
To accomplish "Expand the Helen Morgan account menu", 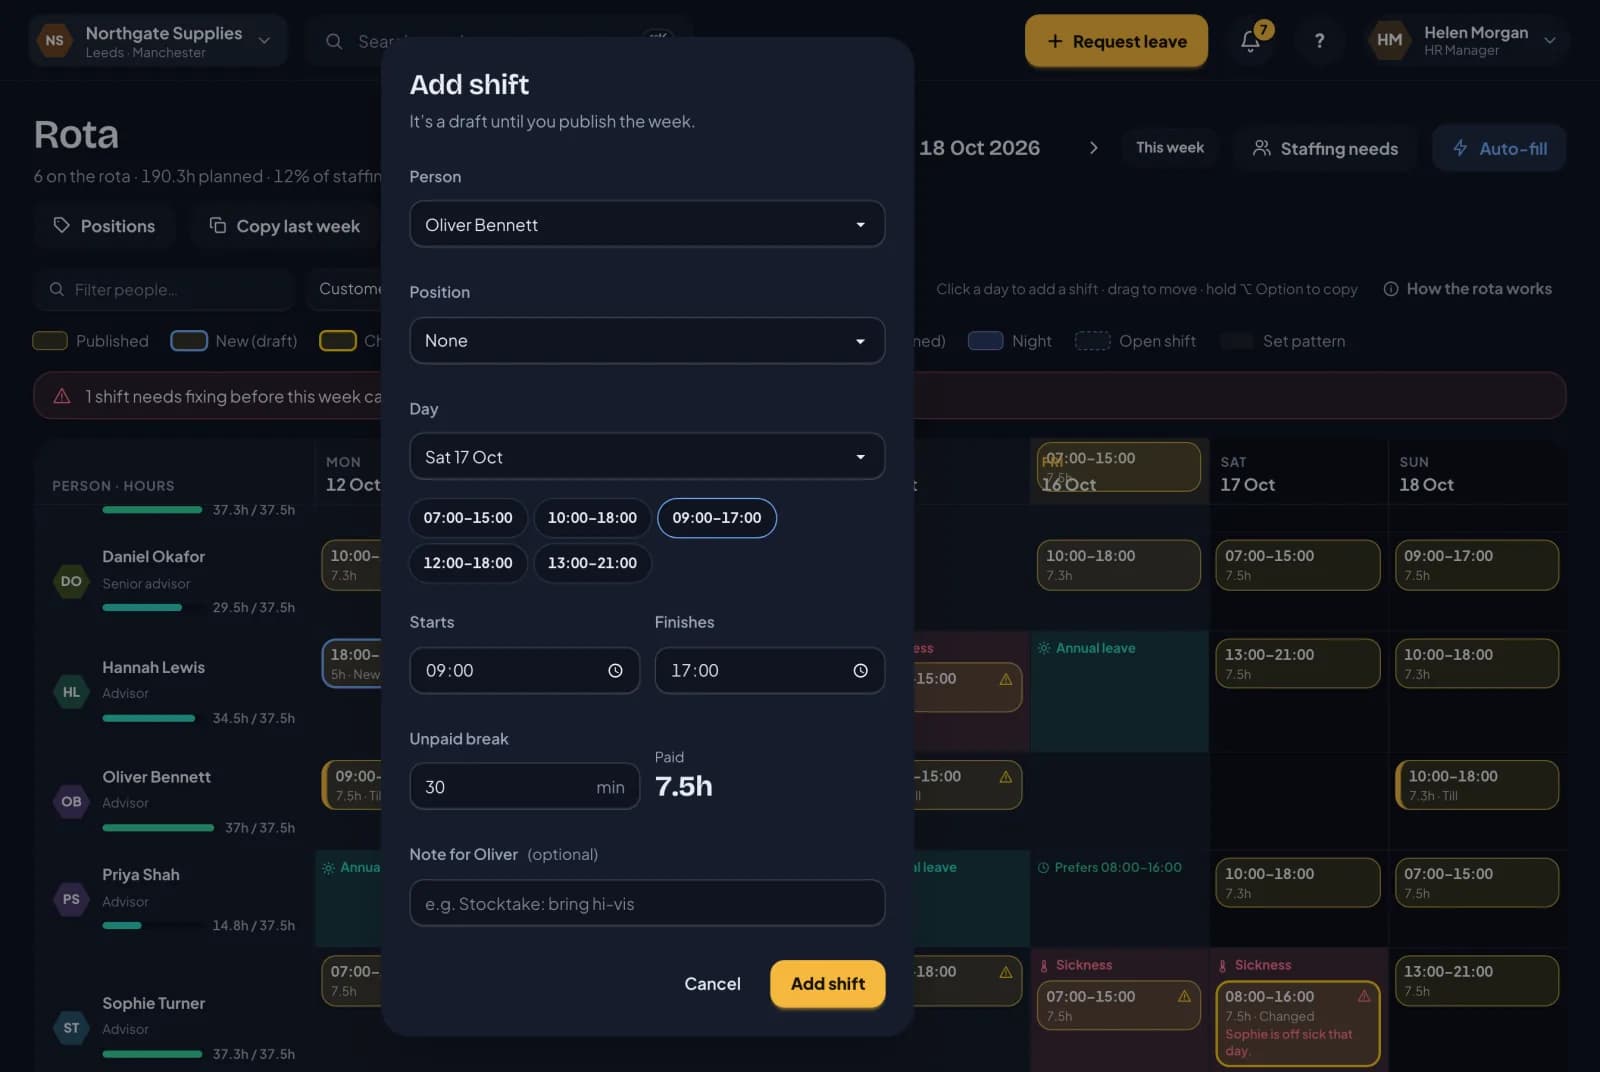I will [1466, 40].
